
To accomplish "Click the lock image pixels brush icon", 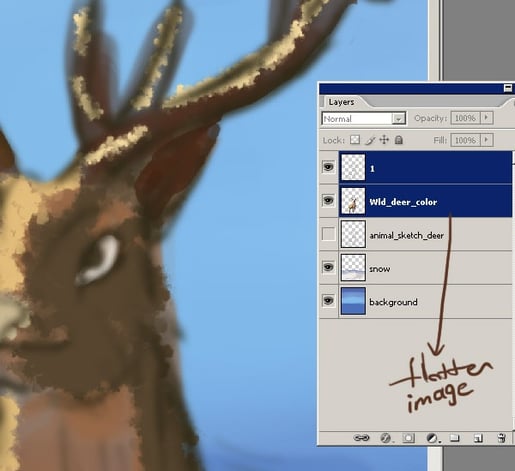I will point(370,140).
